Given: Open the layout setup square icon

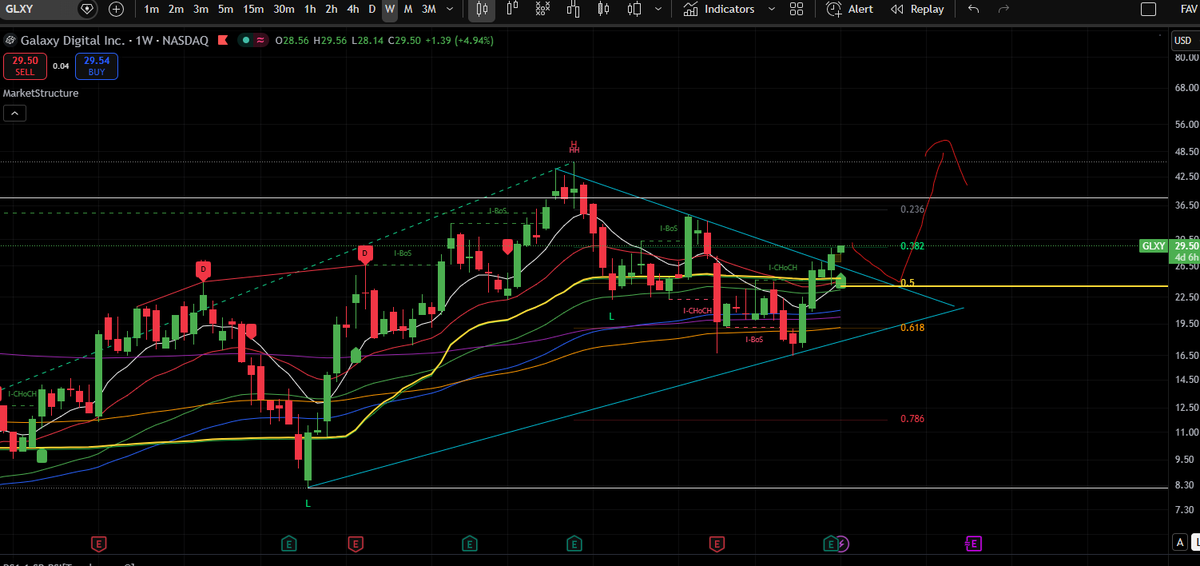Looking at the screenshot, I should 1147,9.
